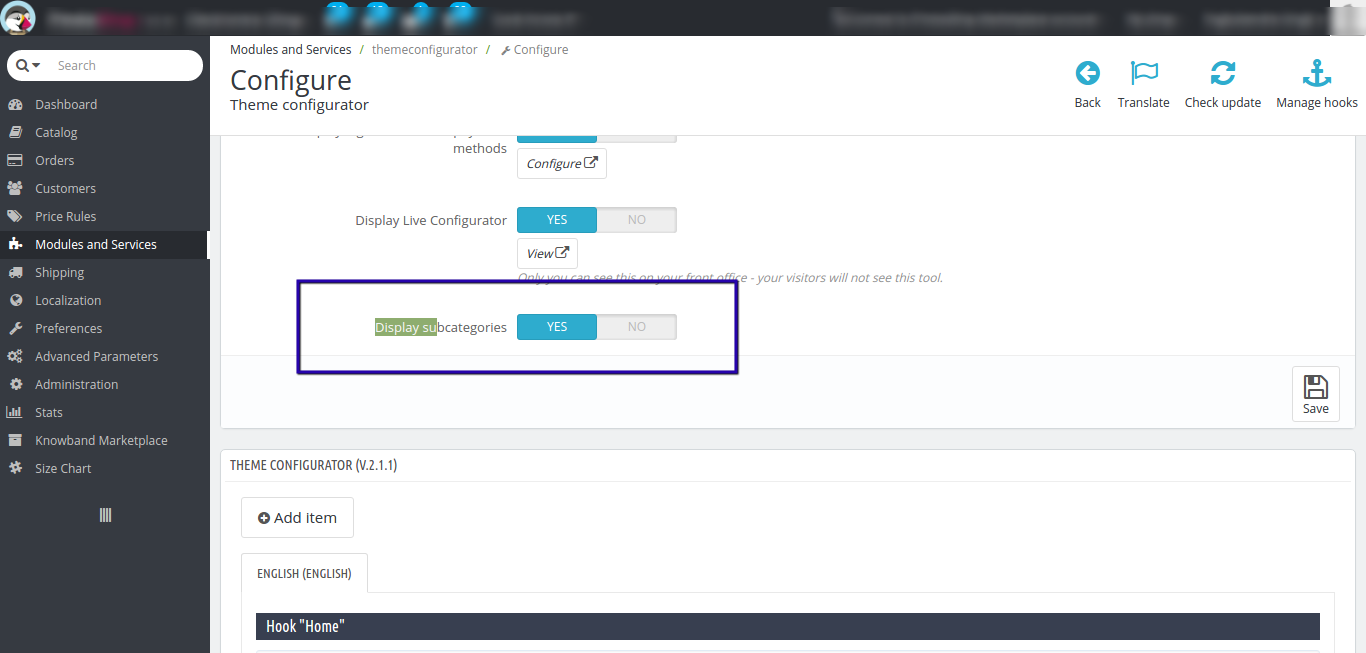This screenshot has height=653, width=1366.
Task: Open the Size Chart menu item
Action: coord(62,468)
